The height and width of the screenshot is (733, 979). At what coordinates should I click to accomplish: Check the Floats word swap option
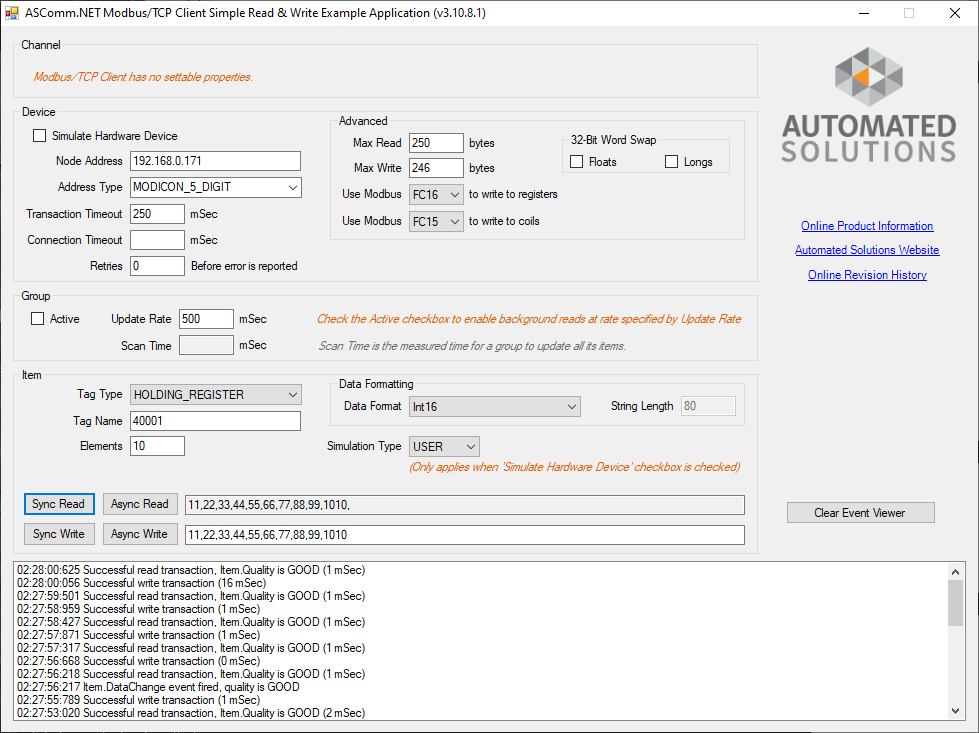[x=576, y=161]
